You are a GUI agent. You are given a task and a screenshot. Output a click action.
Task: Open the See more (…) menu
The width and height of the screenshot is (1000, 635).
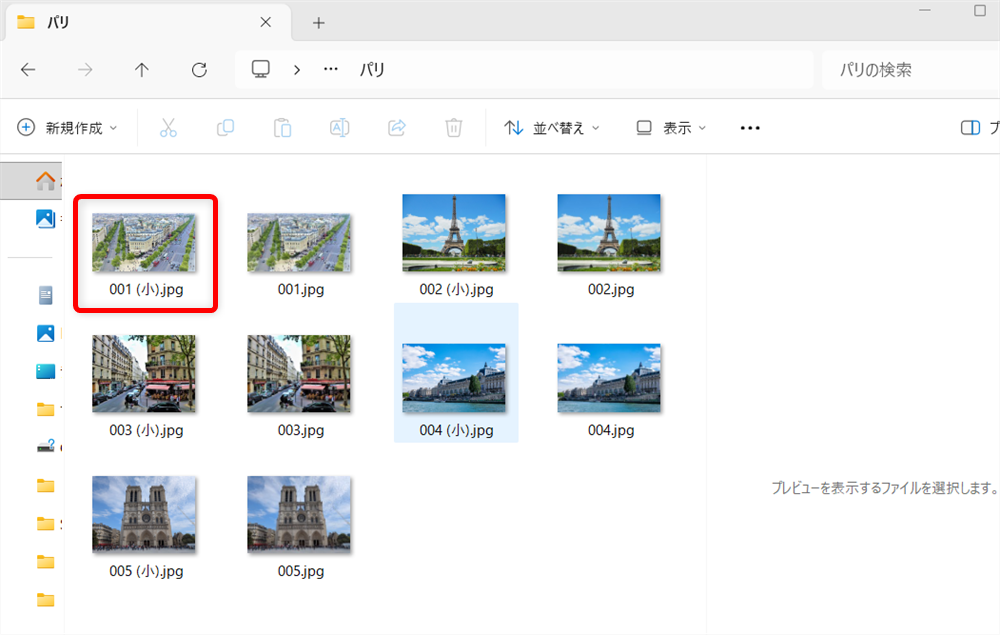[x=749, y=127]
